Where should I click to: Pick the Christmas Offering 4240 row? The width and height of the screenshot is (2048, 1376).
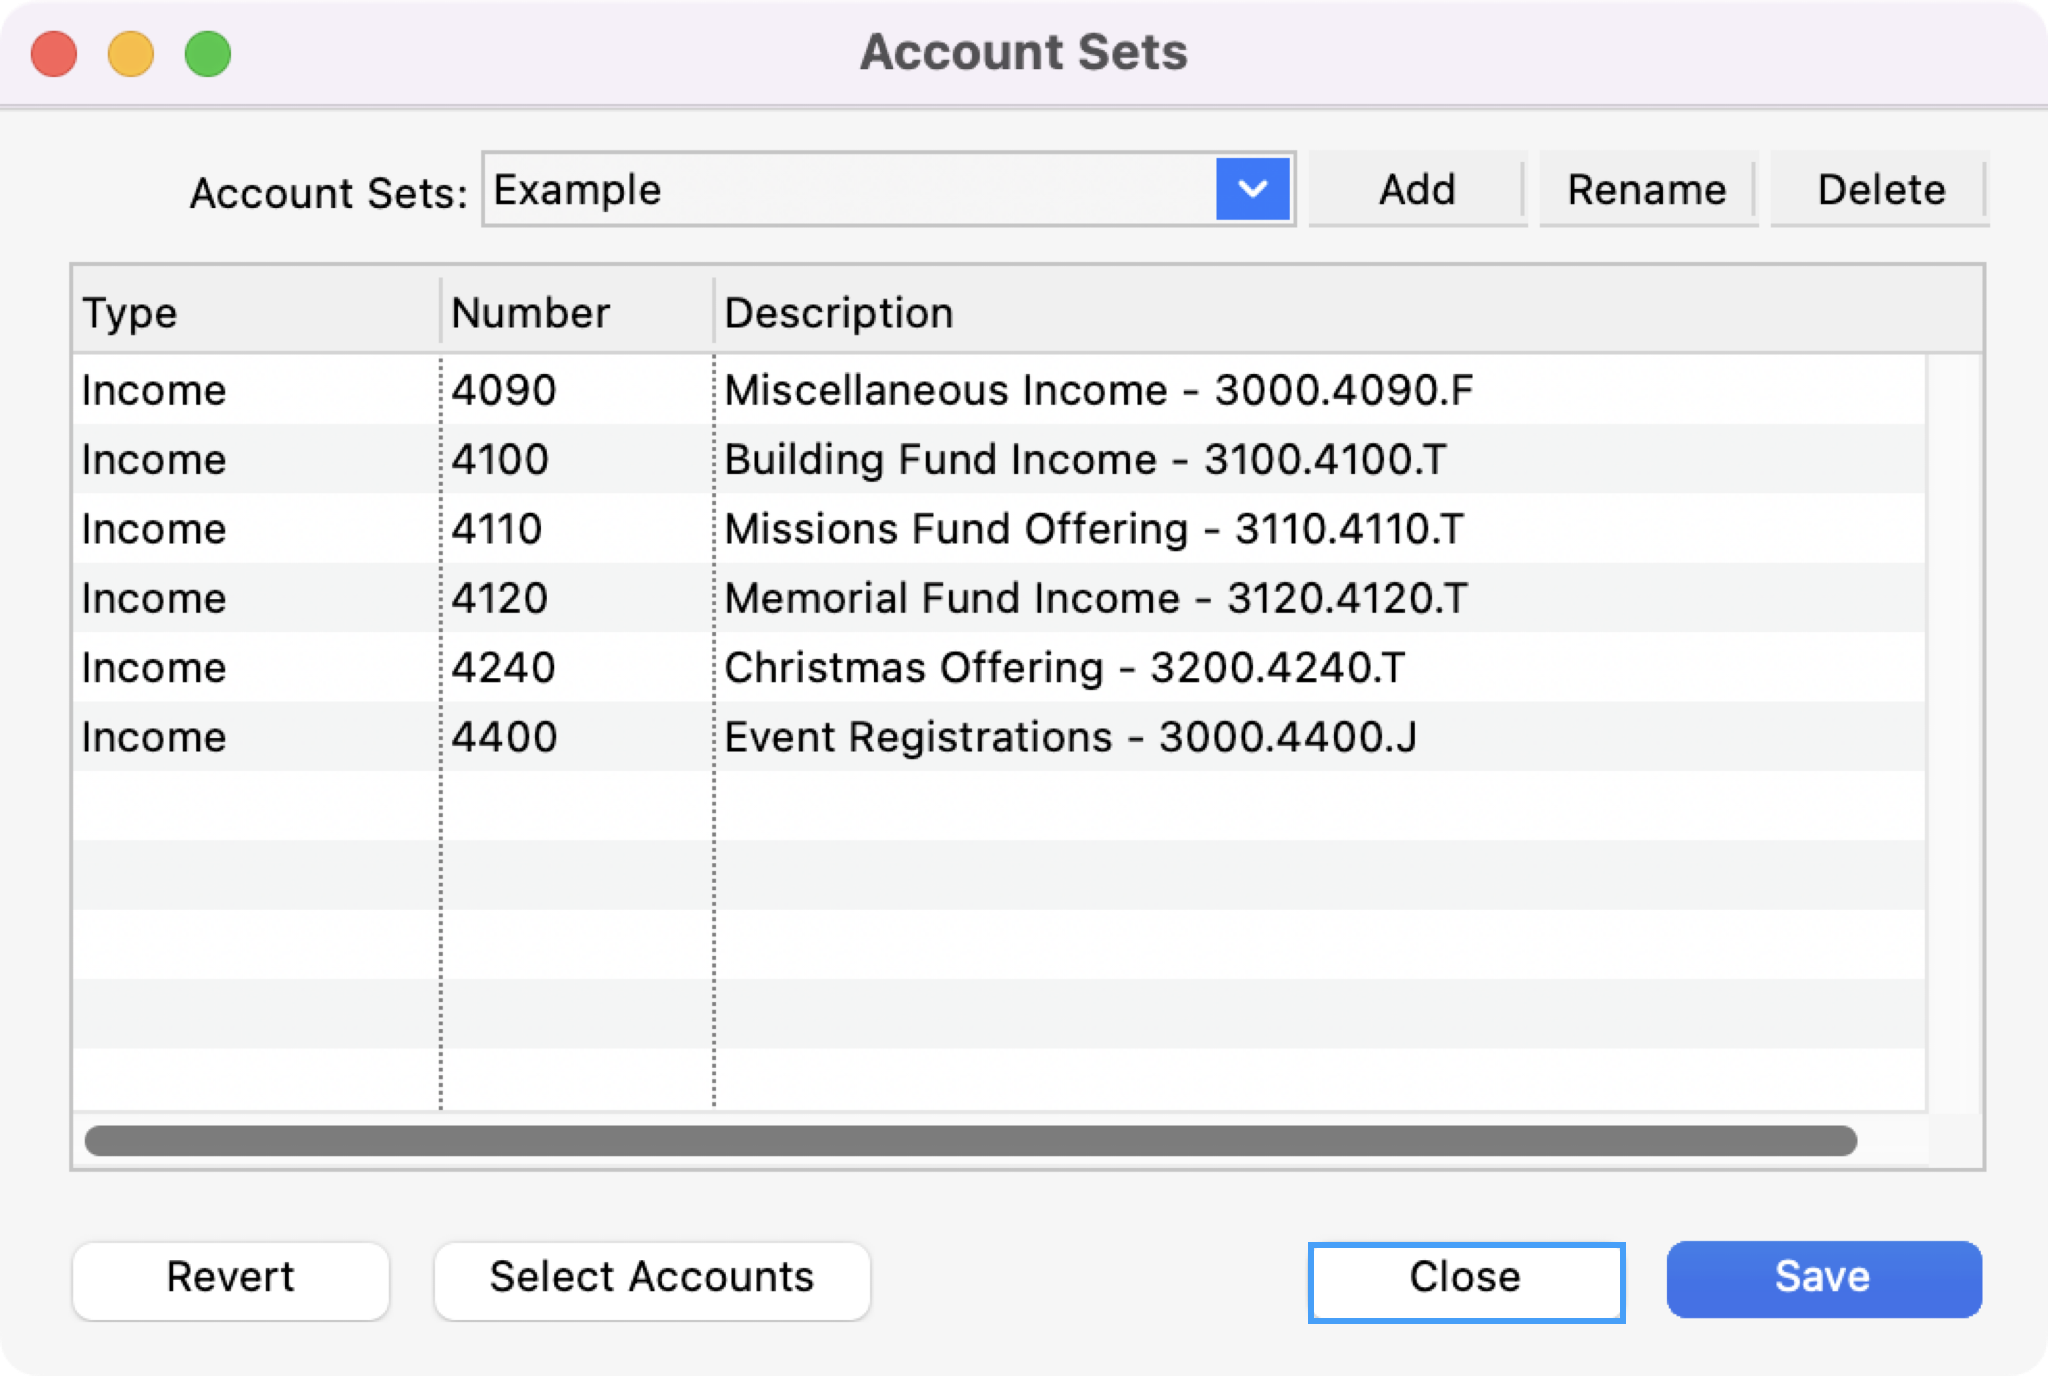[1000, 668]
